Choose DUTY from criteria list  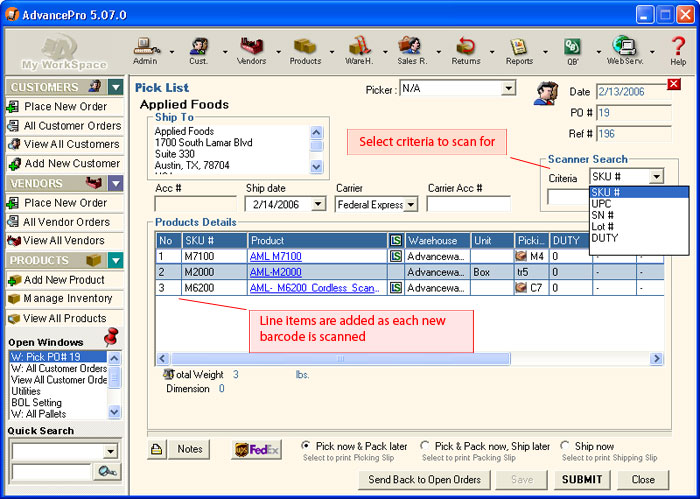pyautogui.click(x=639, y=238)
